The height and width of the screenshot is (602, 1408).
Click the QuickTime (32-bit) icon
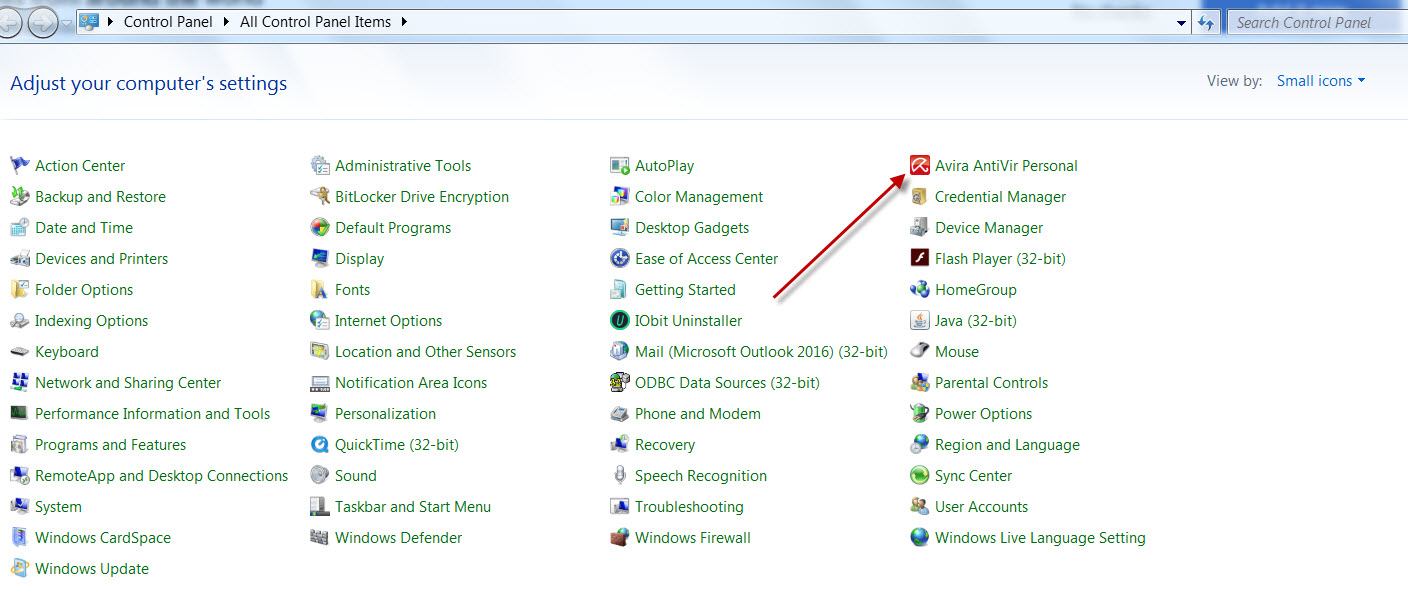[x=319, y=445]
